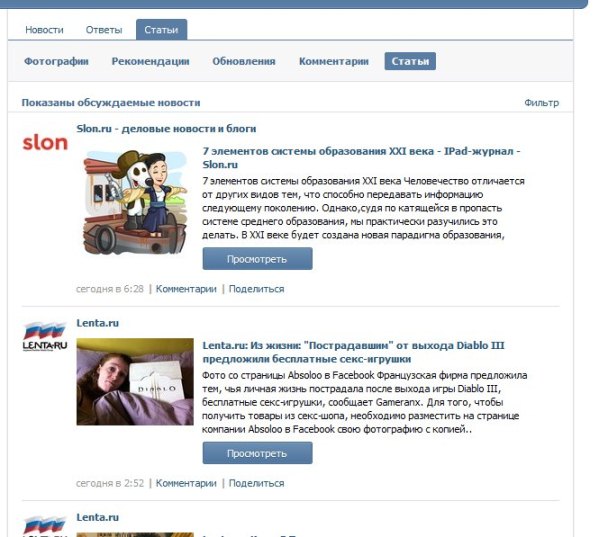Open the 7 элементов системы образования headline
Viewport: 599px width, 537px height.
pos(361,158)
